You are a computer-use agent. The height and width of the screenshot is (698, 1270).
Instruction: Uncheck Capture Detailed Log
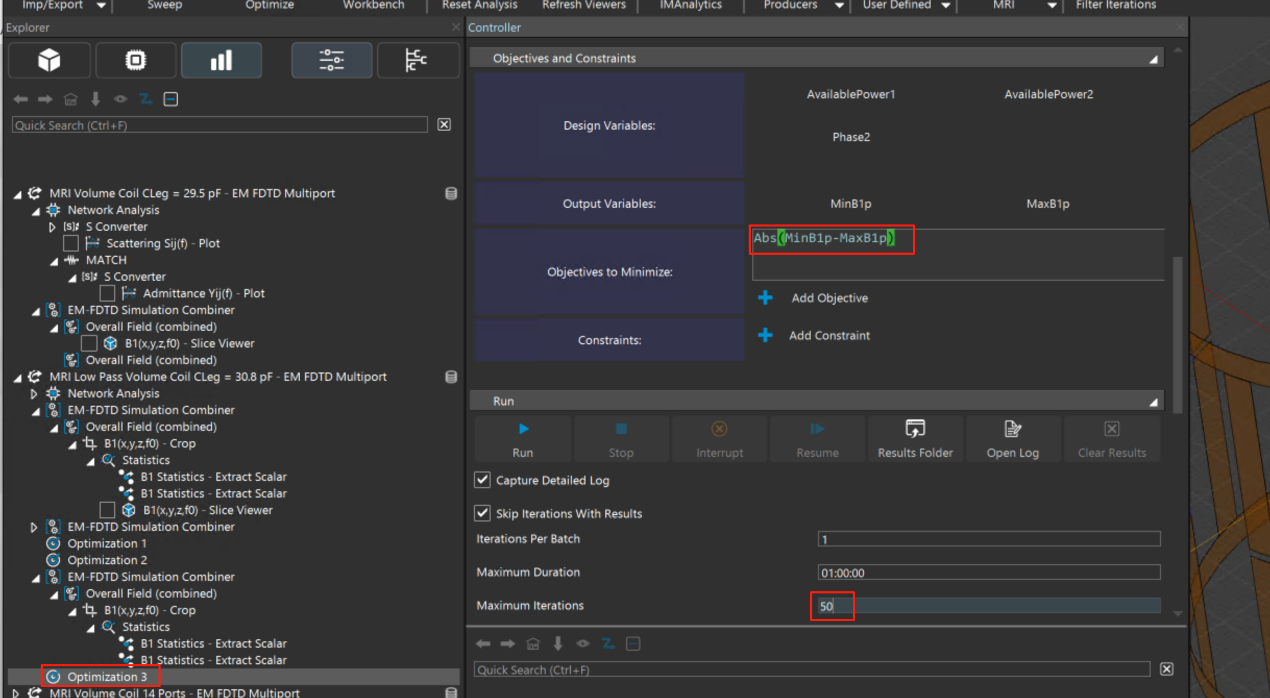[x=483, y=480]
